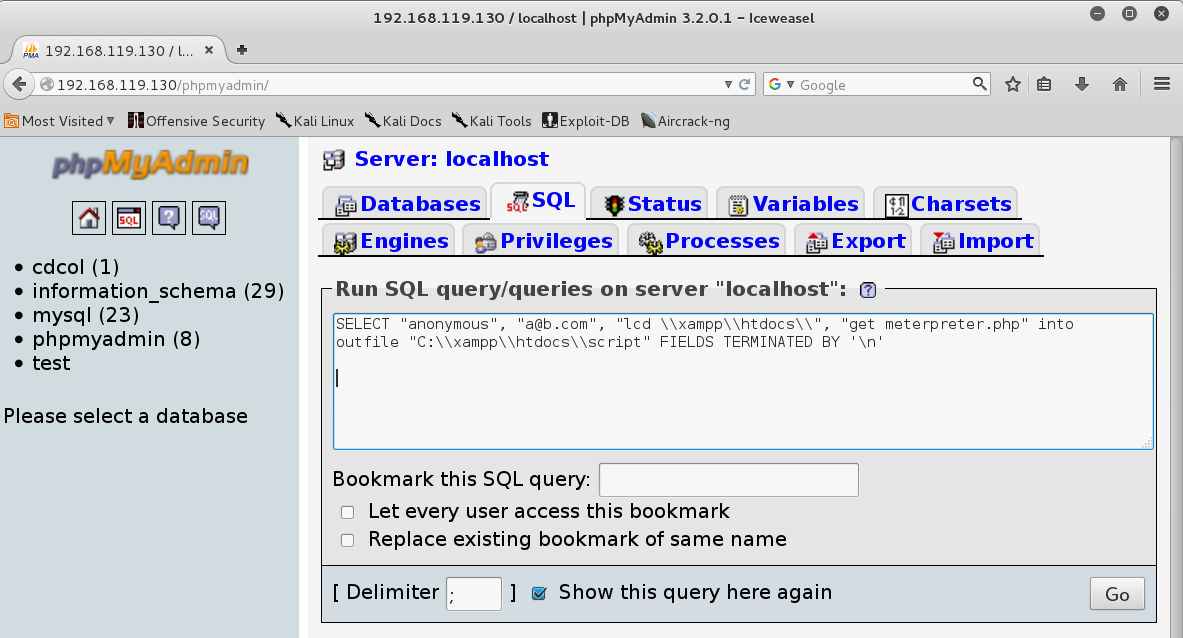Click the site identity globe icon
This screenshot has width=1183, height=638.
47,84
